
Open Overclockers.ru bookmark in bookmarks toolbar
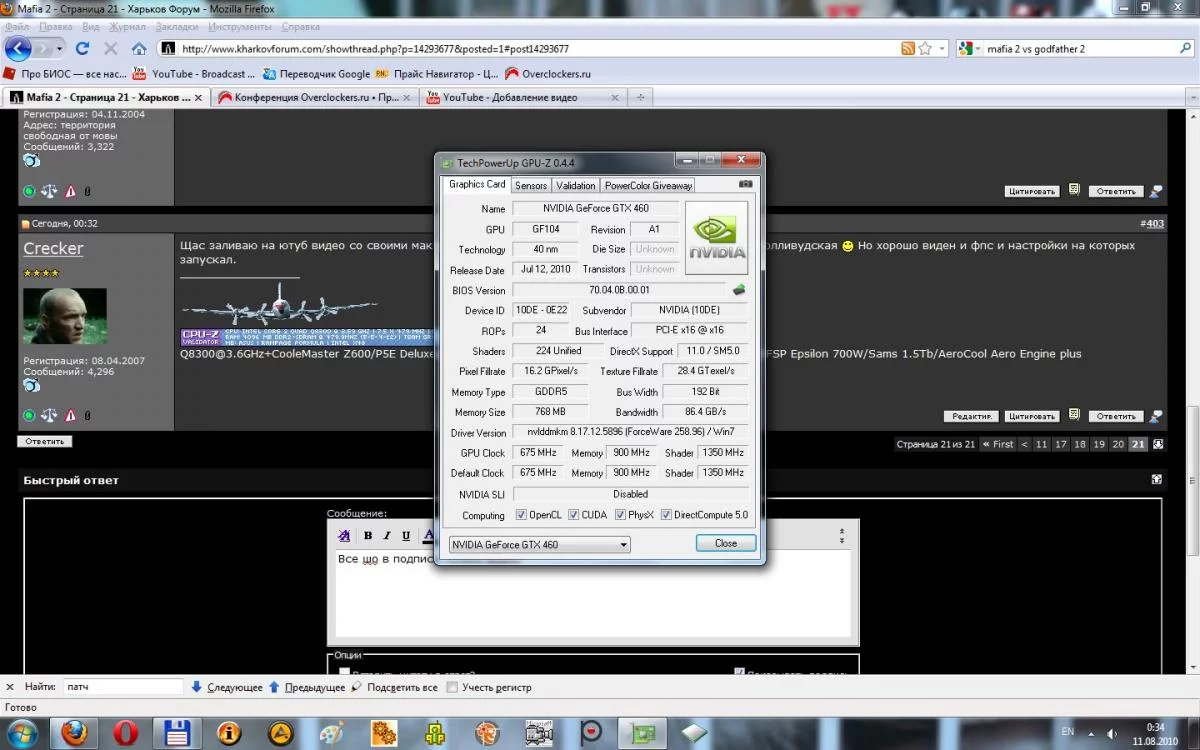point(548,74)
